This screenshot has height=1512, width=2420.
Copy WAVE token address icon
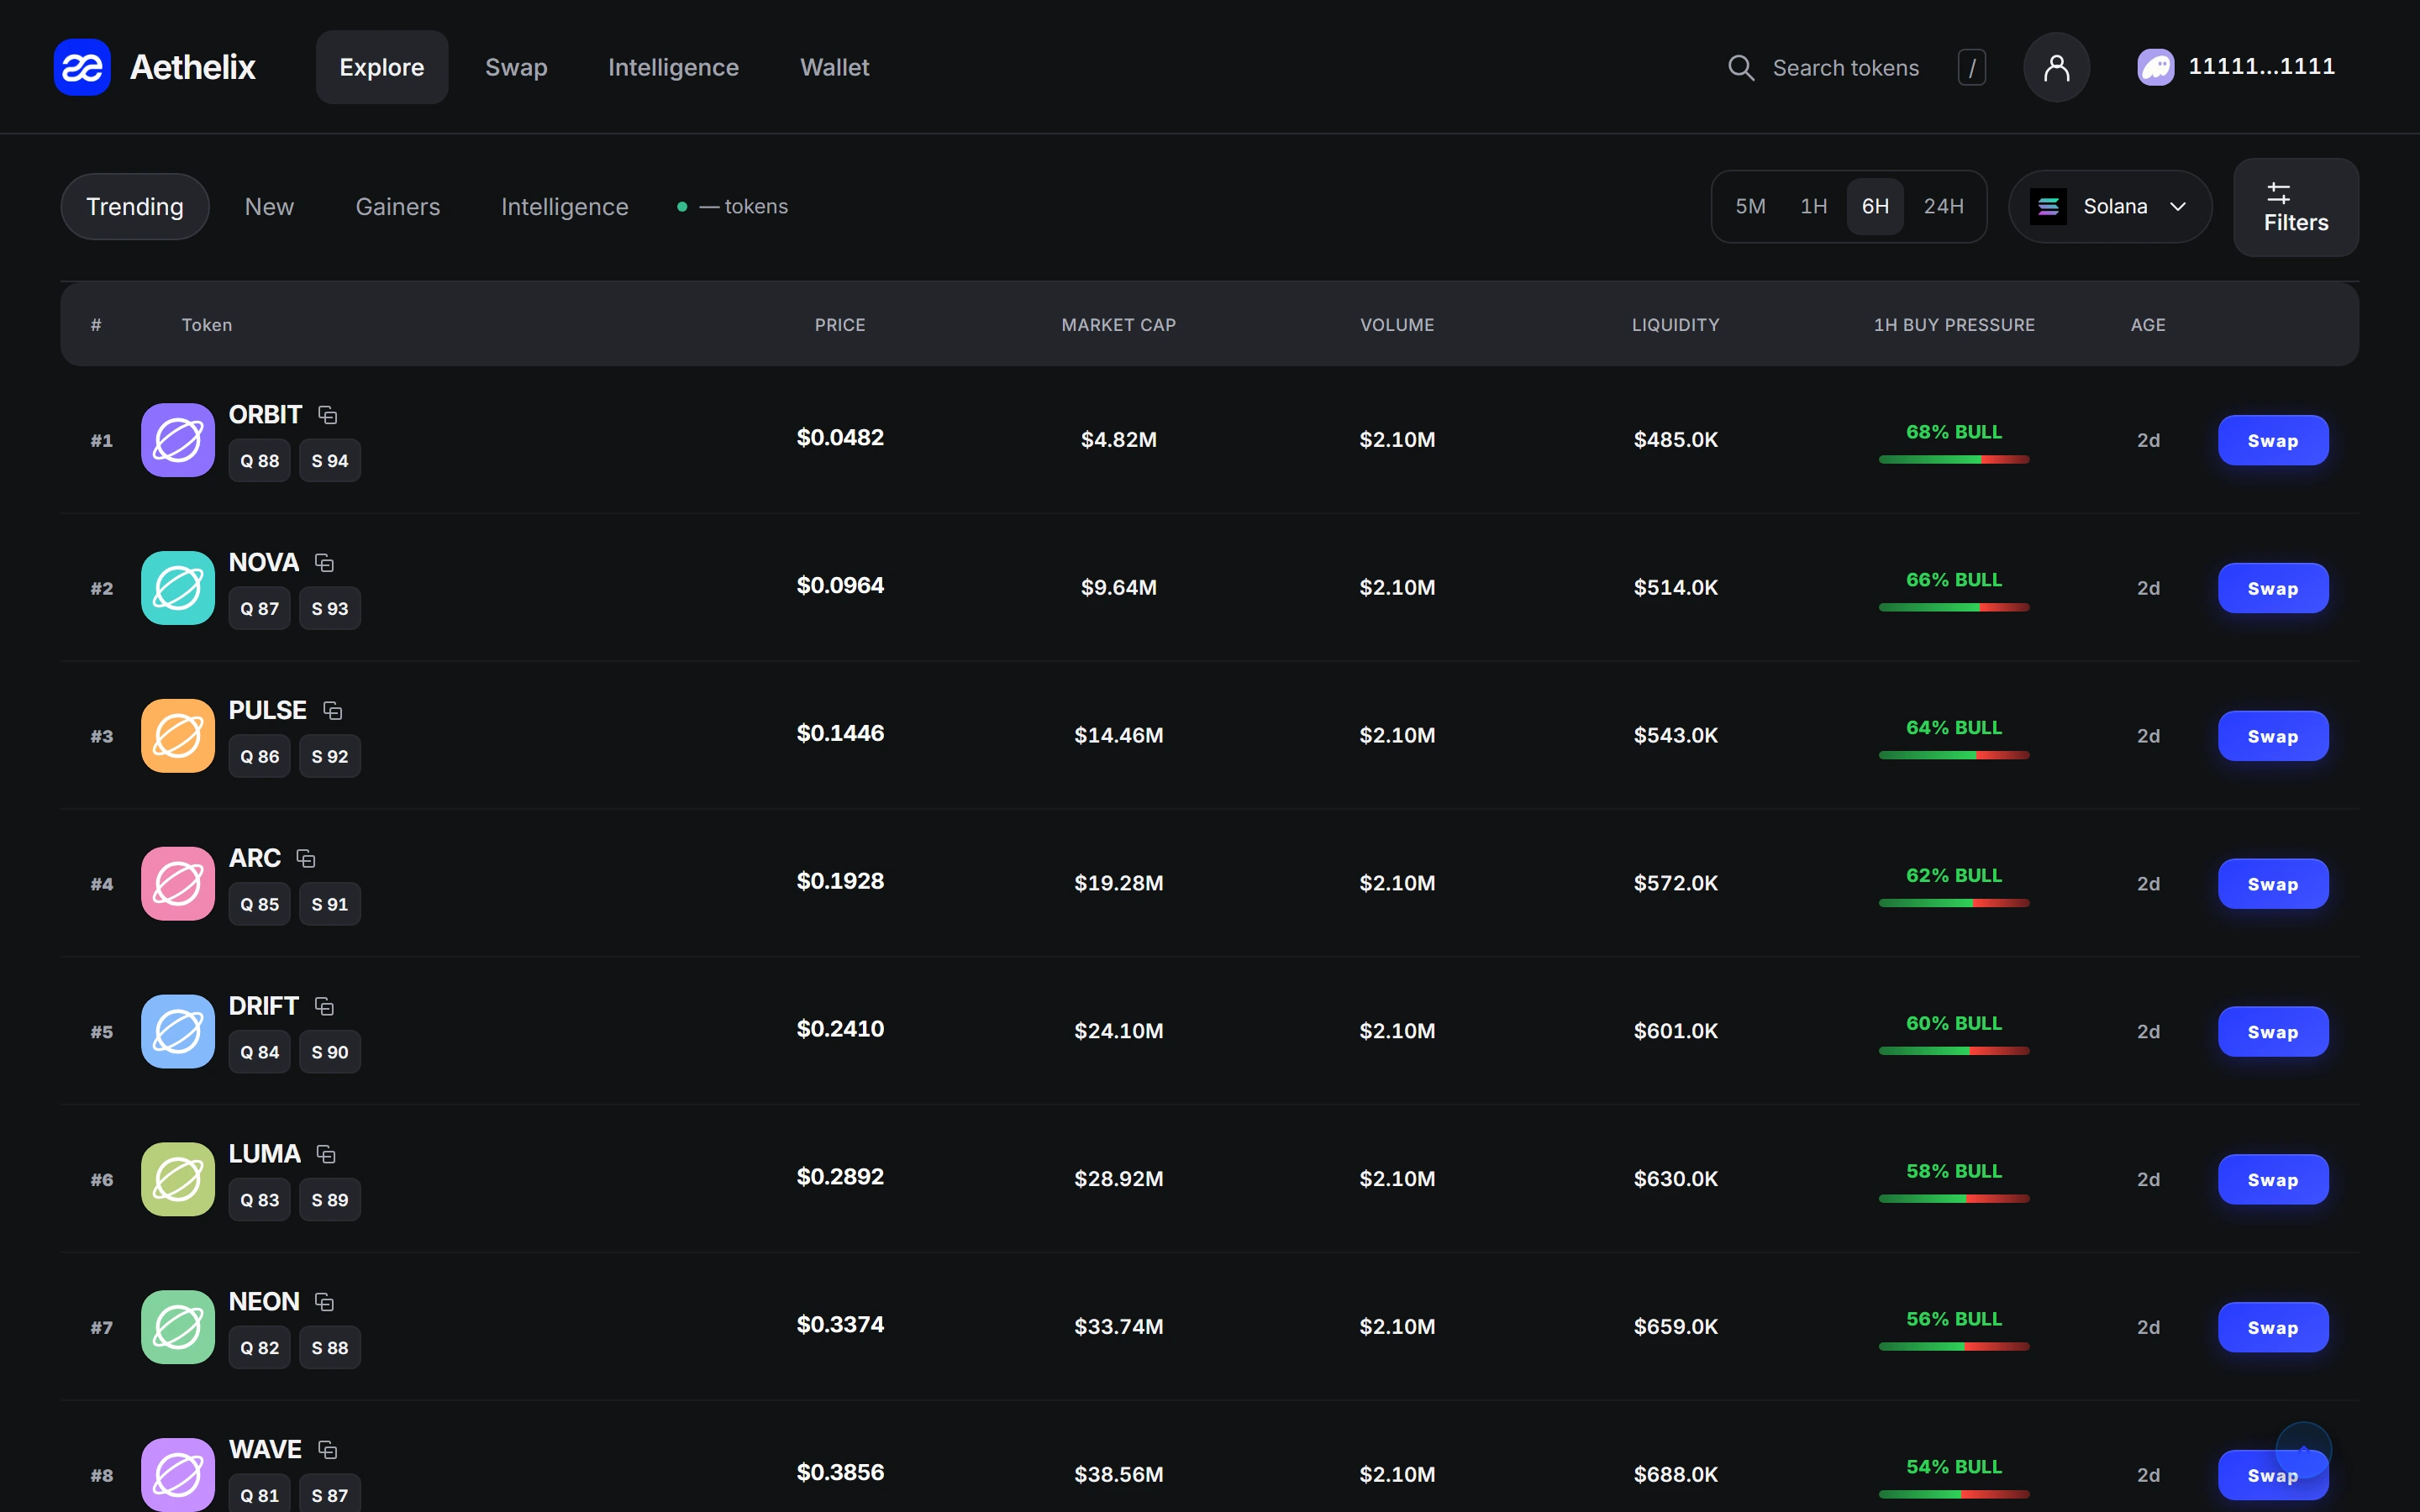[x=327, y=1450]
